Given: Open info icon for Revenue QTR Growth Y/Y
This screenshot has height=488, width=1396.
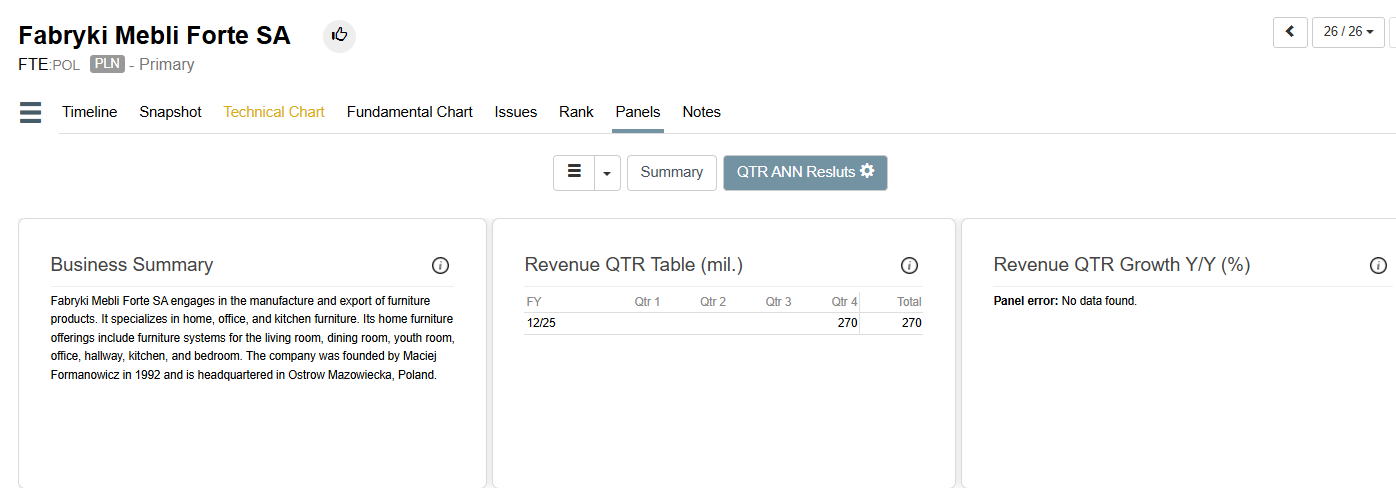Looking at the screenshot, I should point(1378,265).
